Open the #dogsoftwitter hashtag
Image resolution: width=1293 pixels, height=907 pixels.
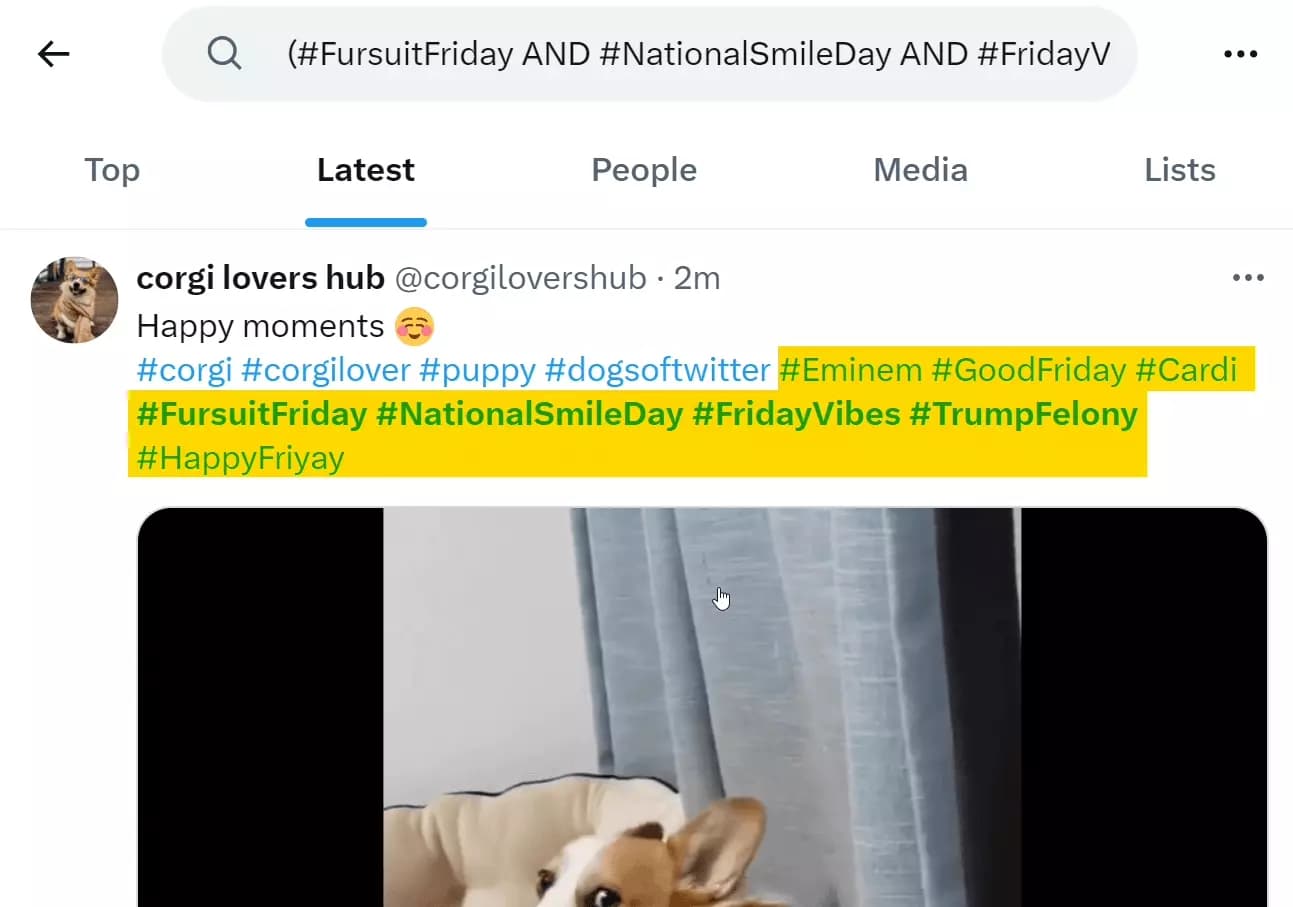[x=656, y=370]
